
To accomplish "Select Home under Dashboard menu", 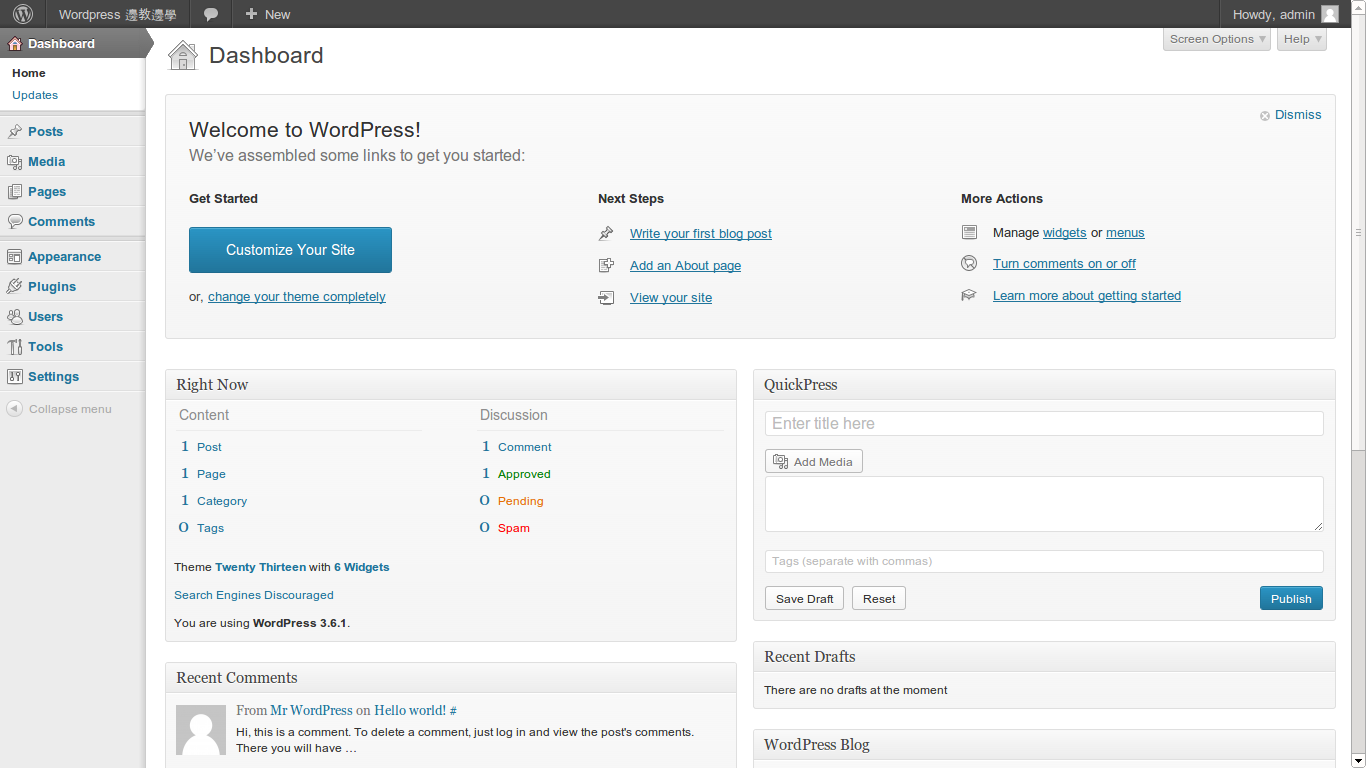I will [29, 73].
